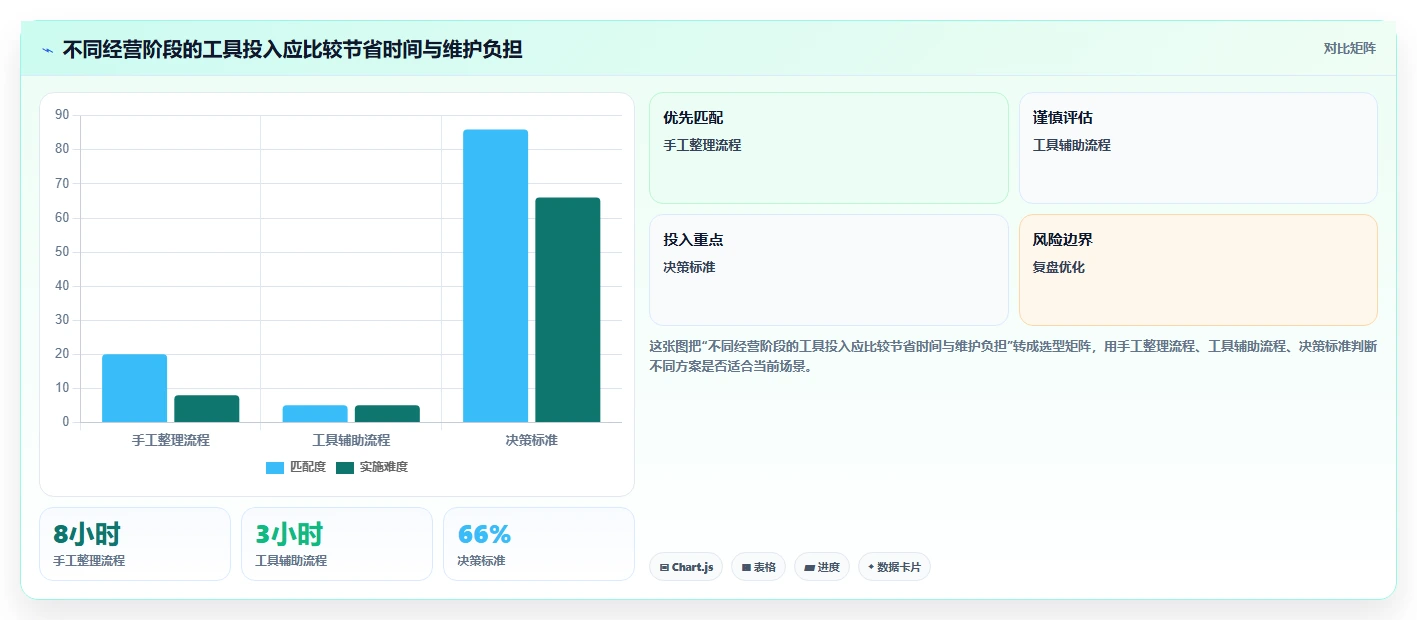
Task: Select the 3小时 工具辅助流程 stat card
Action: (x=337, y=544)
